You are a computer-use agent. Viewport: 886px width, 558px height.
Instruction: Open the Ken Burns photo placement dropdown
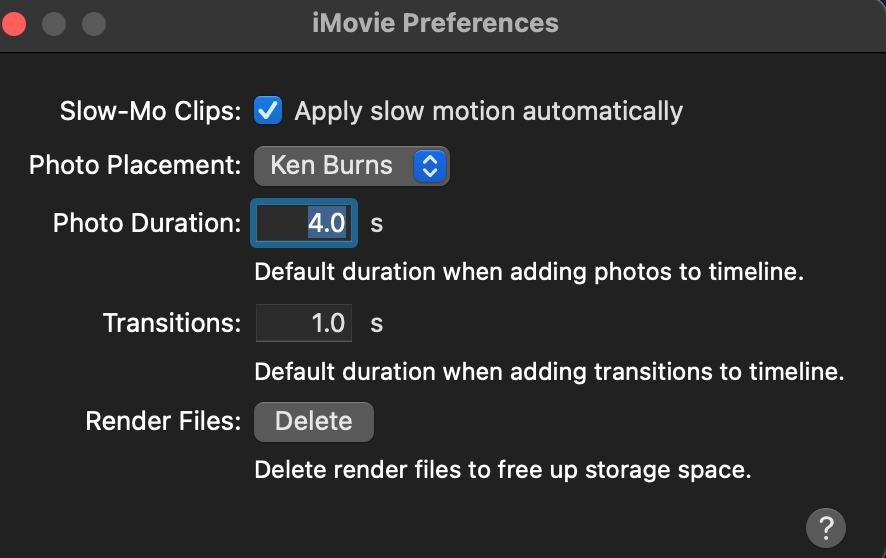[x=351, y=165]
